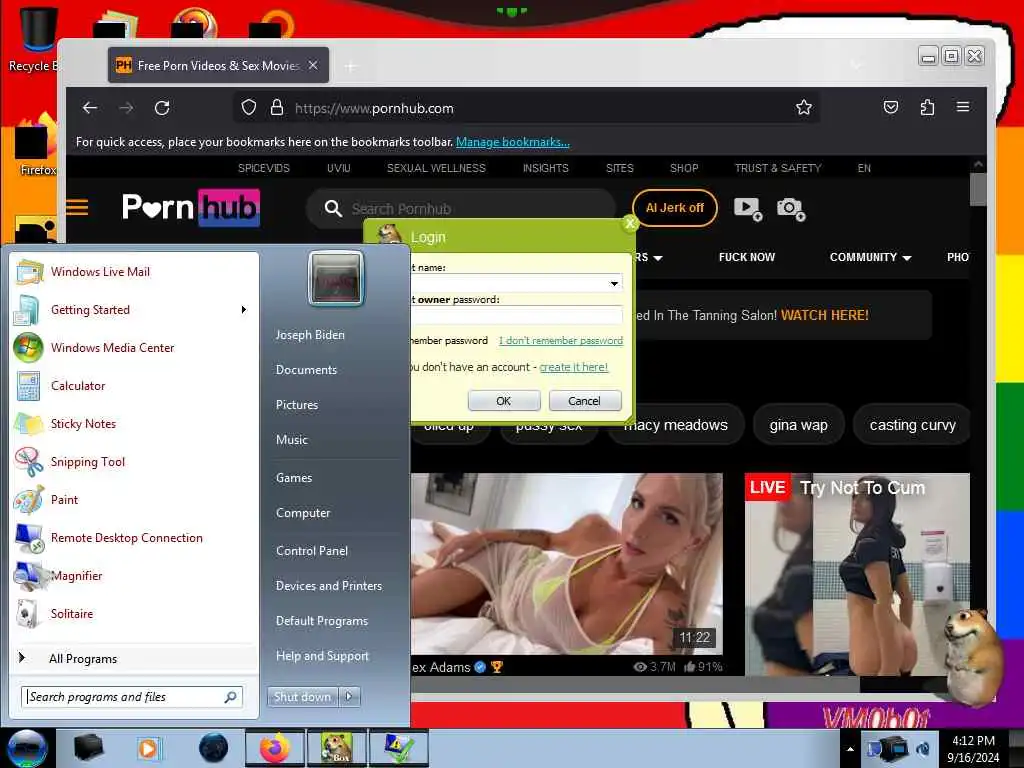Click the 'I don't remember password' link
This screenshot has width=1024, height=768.
[560, 340]
